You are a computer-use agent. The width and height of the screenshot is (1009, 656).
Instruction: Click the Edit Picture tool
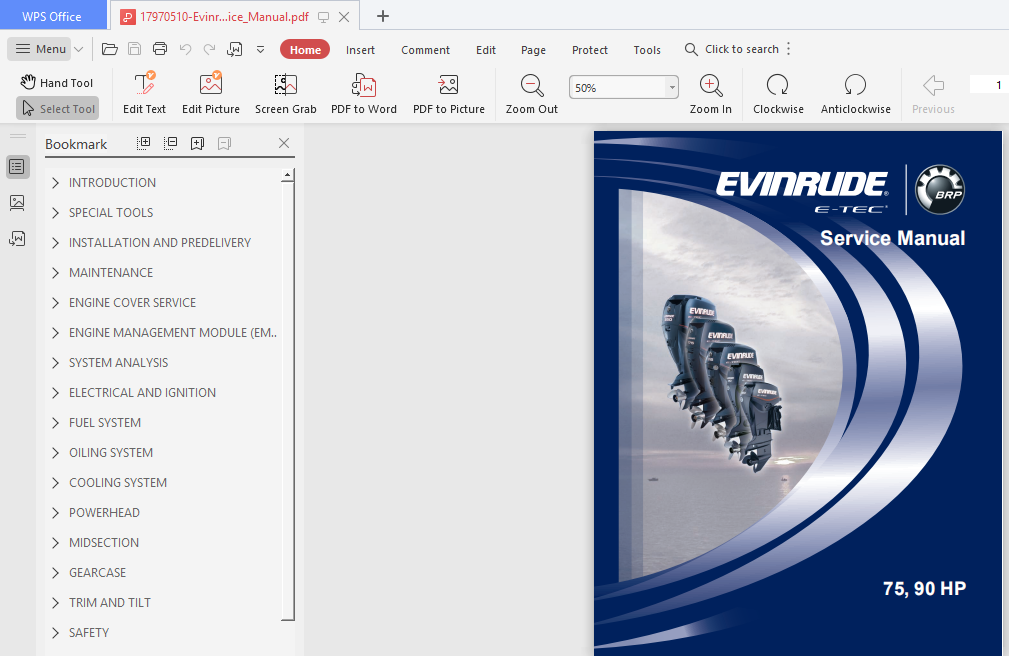[210, 93]
